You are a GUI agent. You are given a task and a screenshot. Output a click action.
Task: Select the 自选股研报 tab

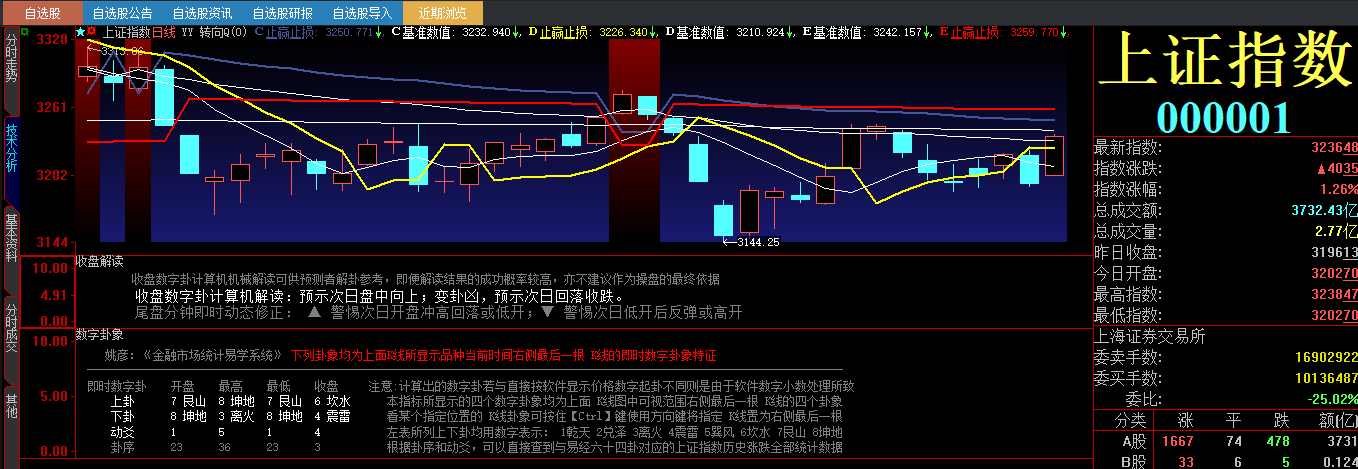point(282,13)
